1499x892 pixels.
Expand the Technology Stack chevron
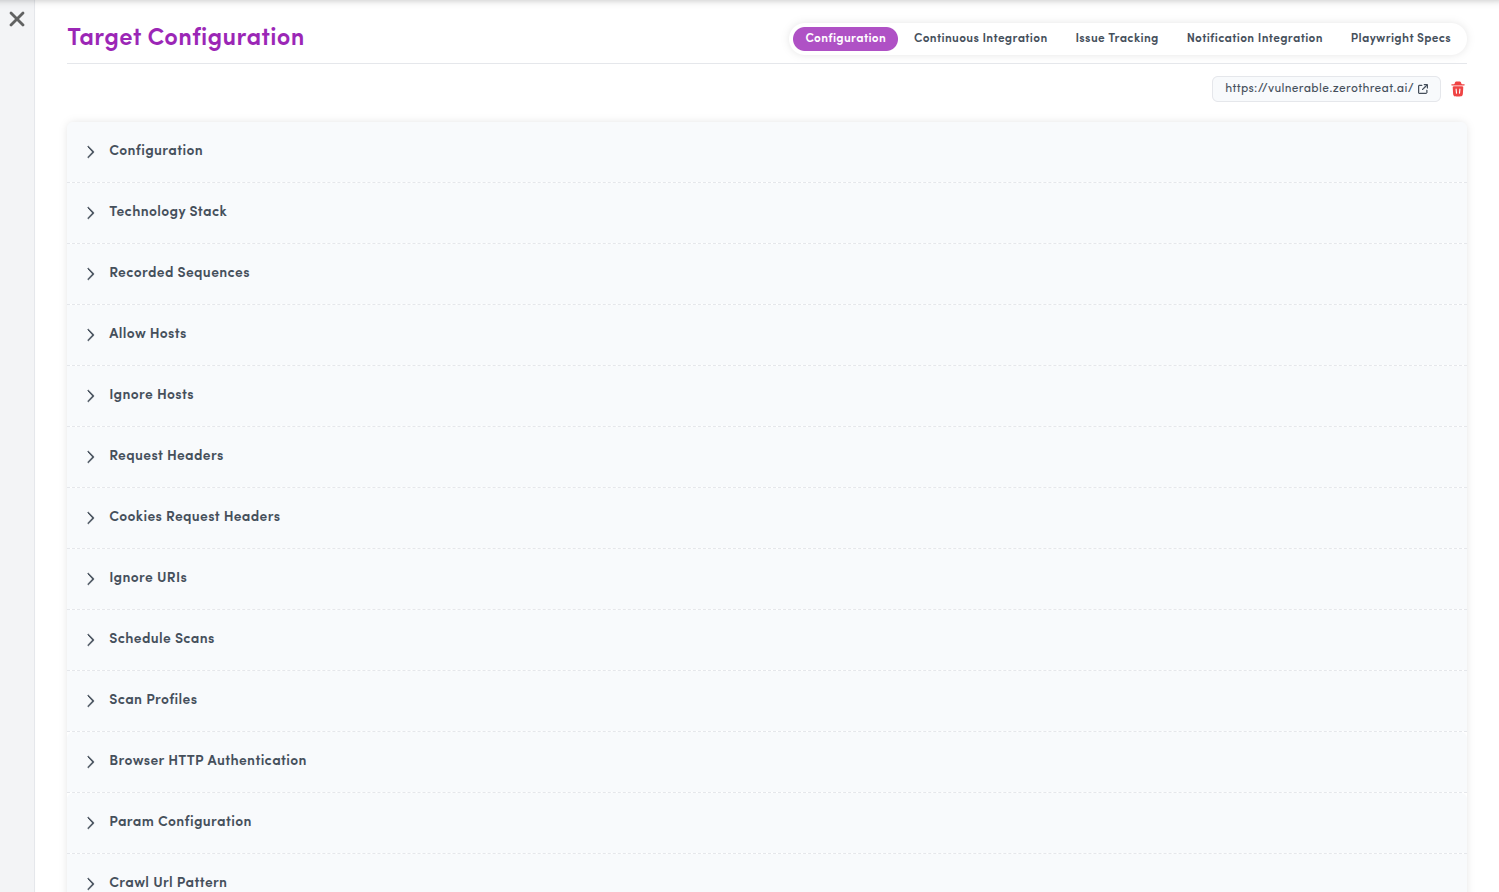[x=90, y=213]
